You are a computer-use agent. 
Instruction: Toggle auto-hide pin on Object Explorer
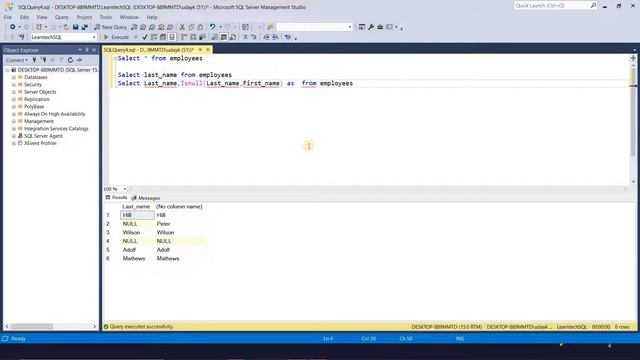point(87,50)
